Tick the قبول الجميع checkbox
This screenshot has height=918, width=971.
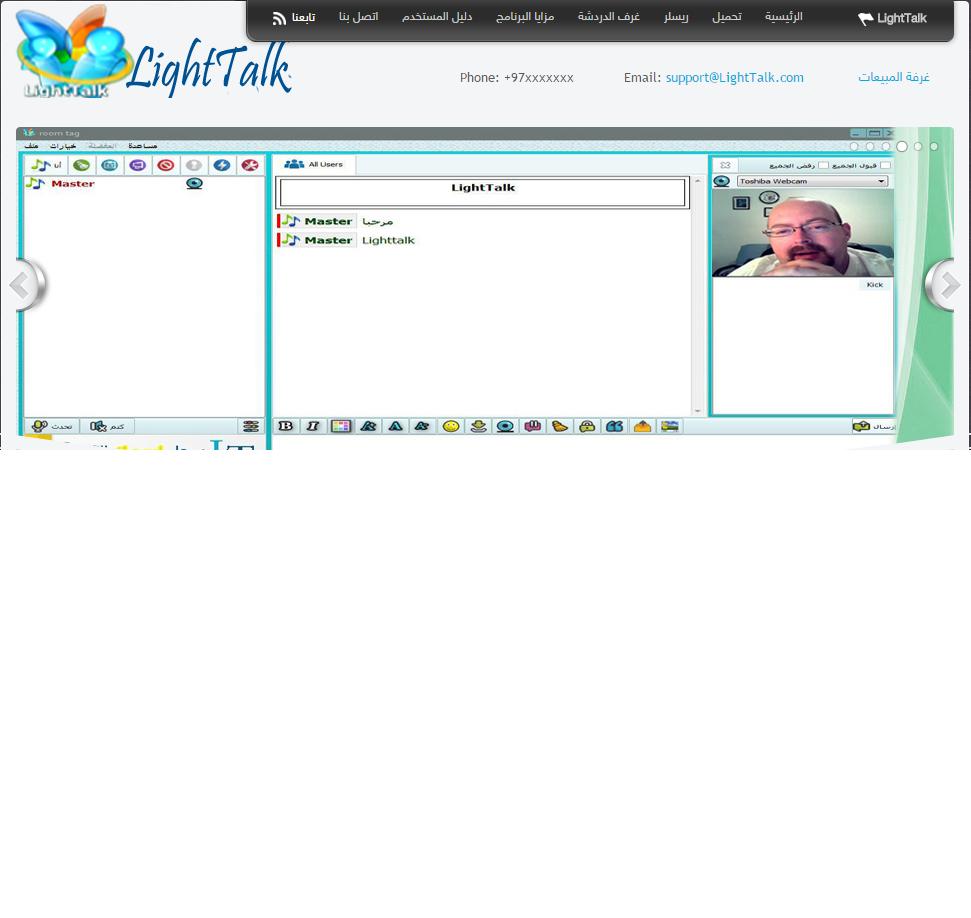885,165
